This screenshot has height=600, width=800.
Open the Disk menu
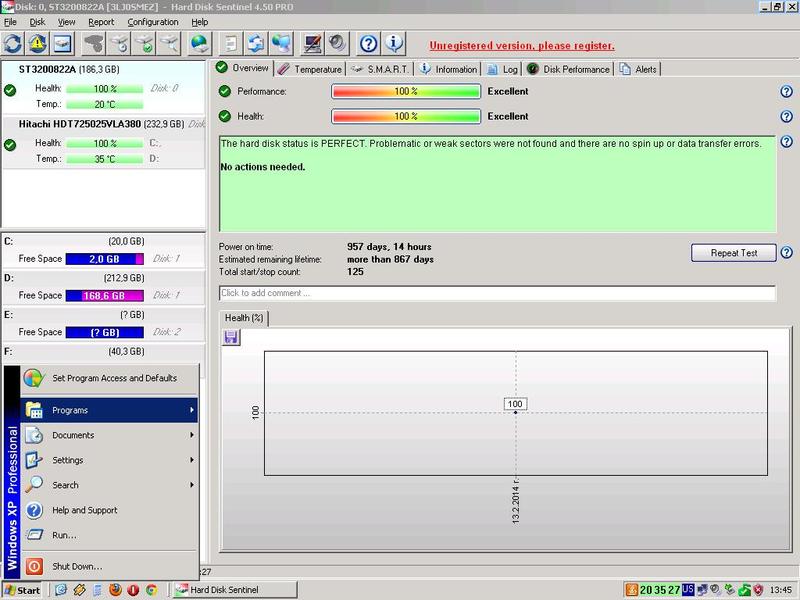[x=37, y=22]
